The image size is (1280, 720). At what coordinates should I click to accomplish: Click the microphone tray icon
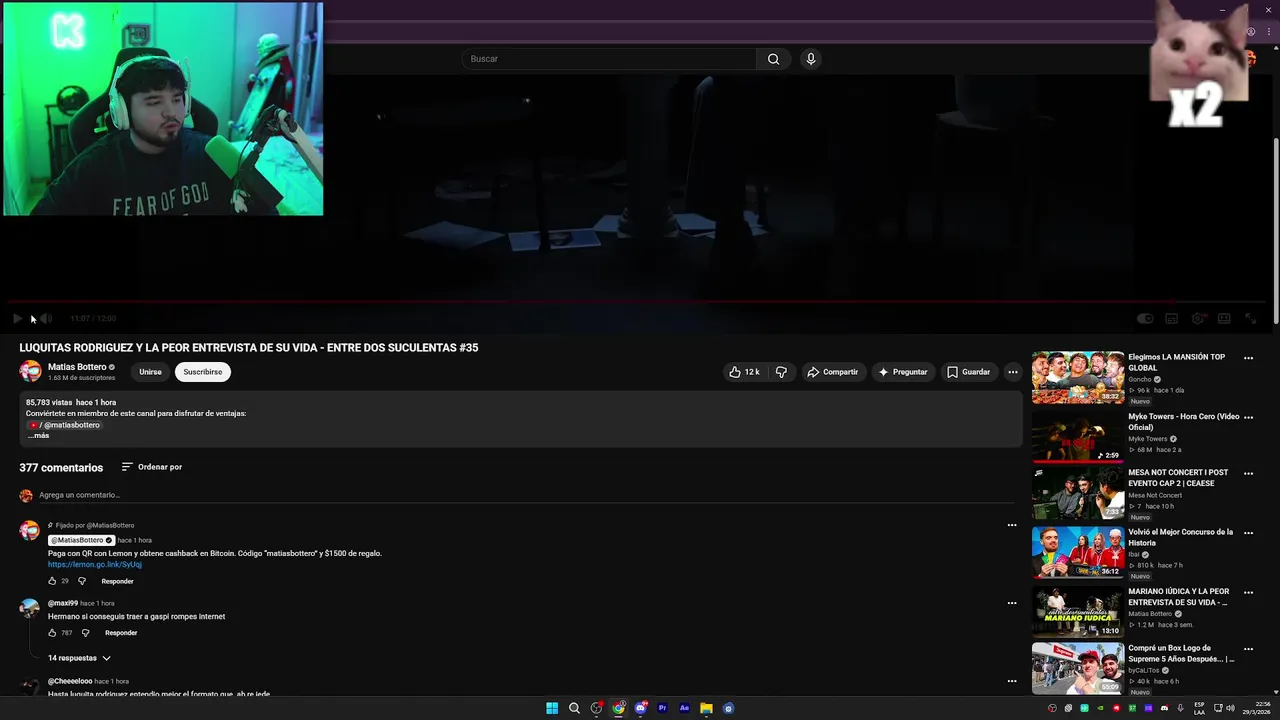[1180, 708]
